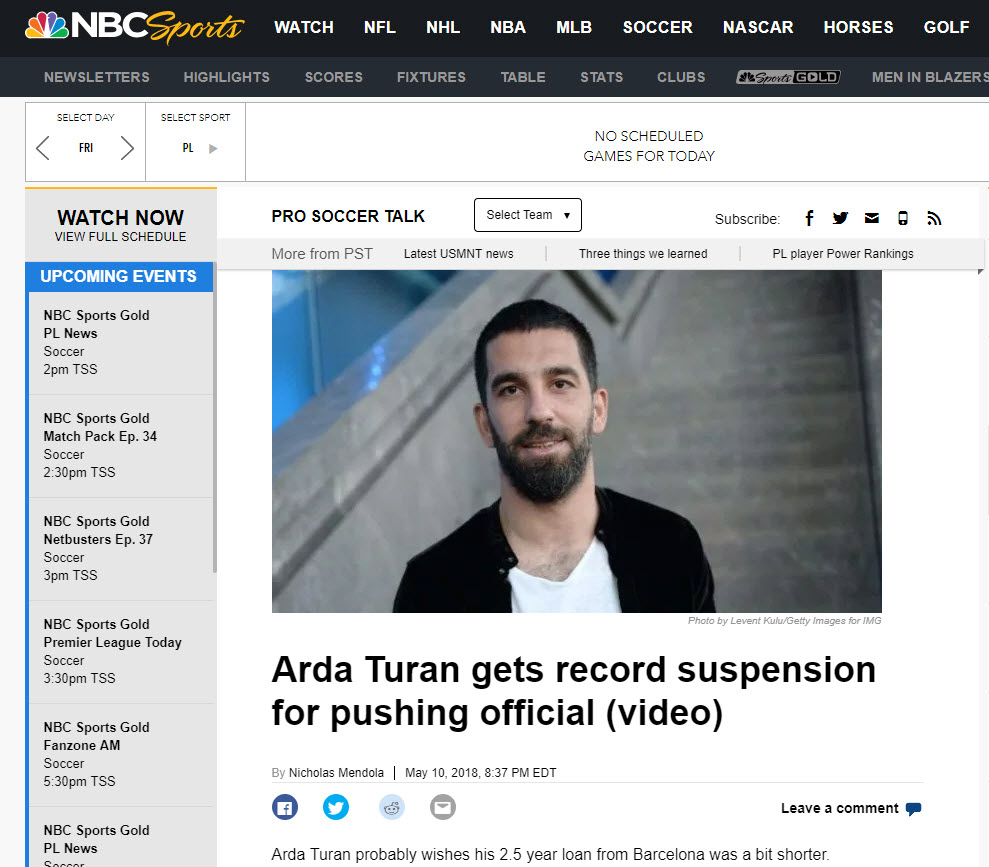
Task: Email the article using the envelope icon
Action: point(443,806)
